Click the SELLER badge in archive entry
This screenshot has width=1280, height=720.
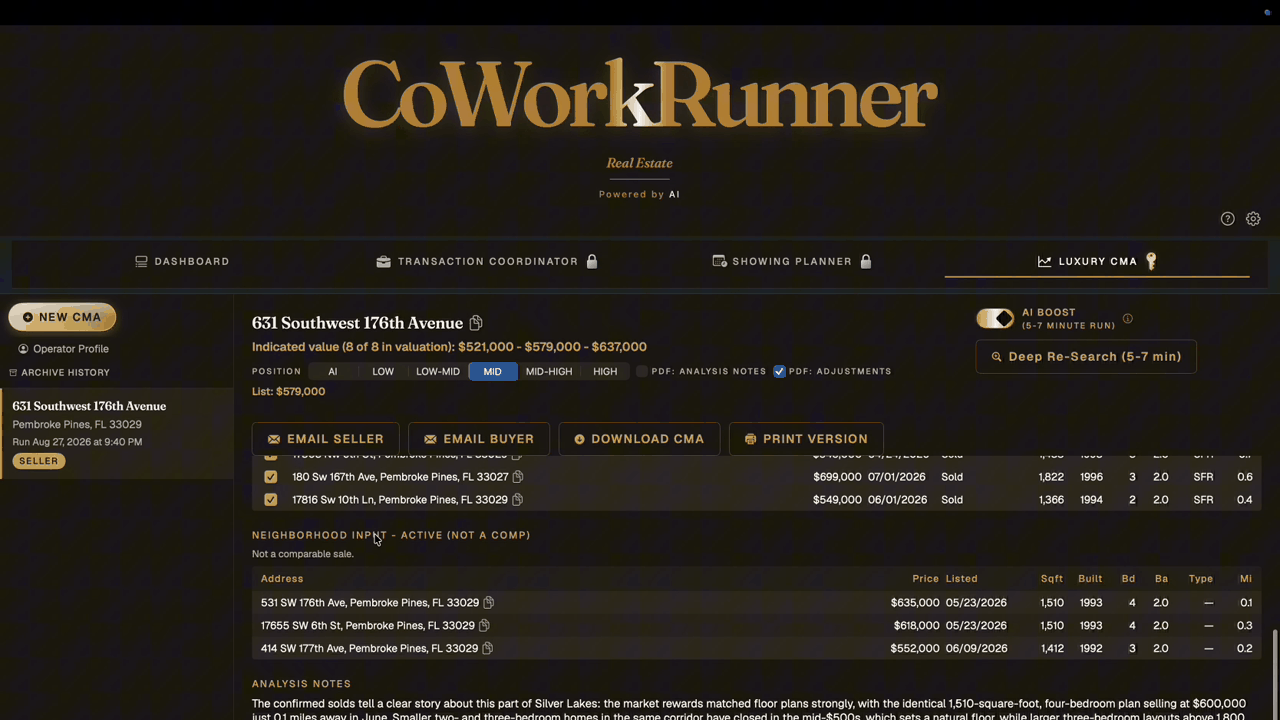point(38,461)
